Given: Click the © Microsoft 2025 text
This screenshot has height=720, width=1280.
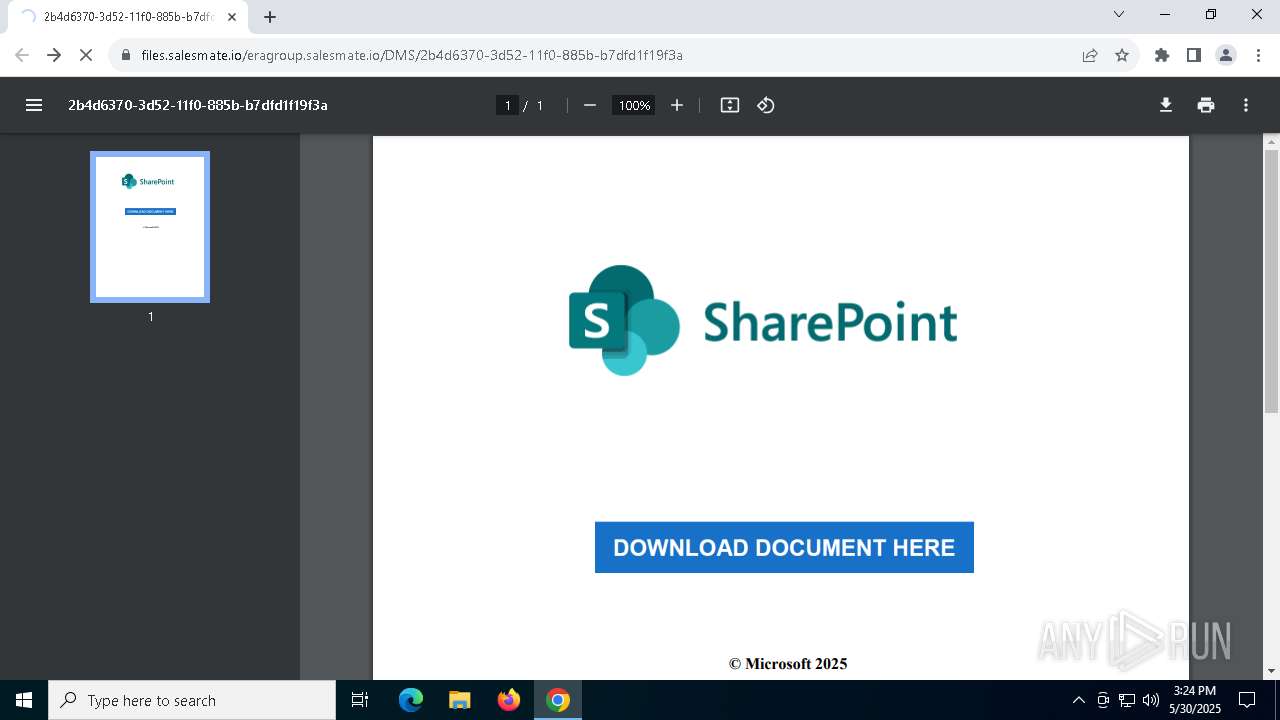Looking at the screenshot, I should point(788,663).
